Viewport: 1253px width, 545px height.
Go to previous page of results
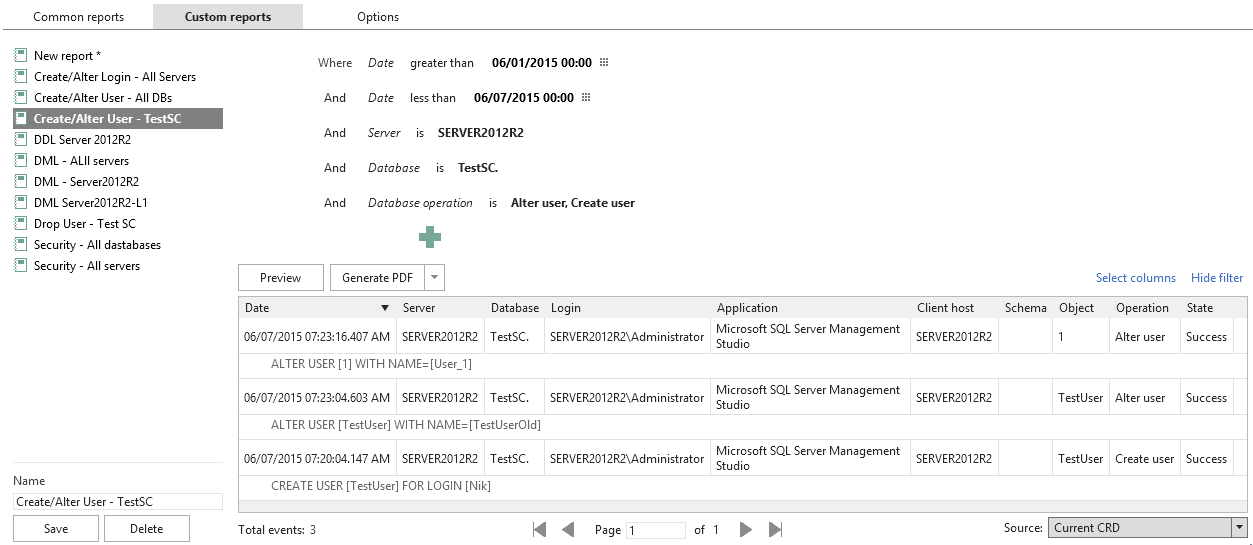tap(568, 530)
